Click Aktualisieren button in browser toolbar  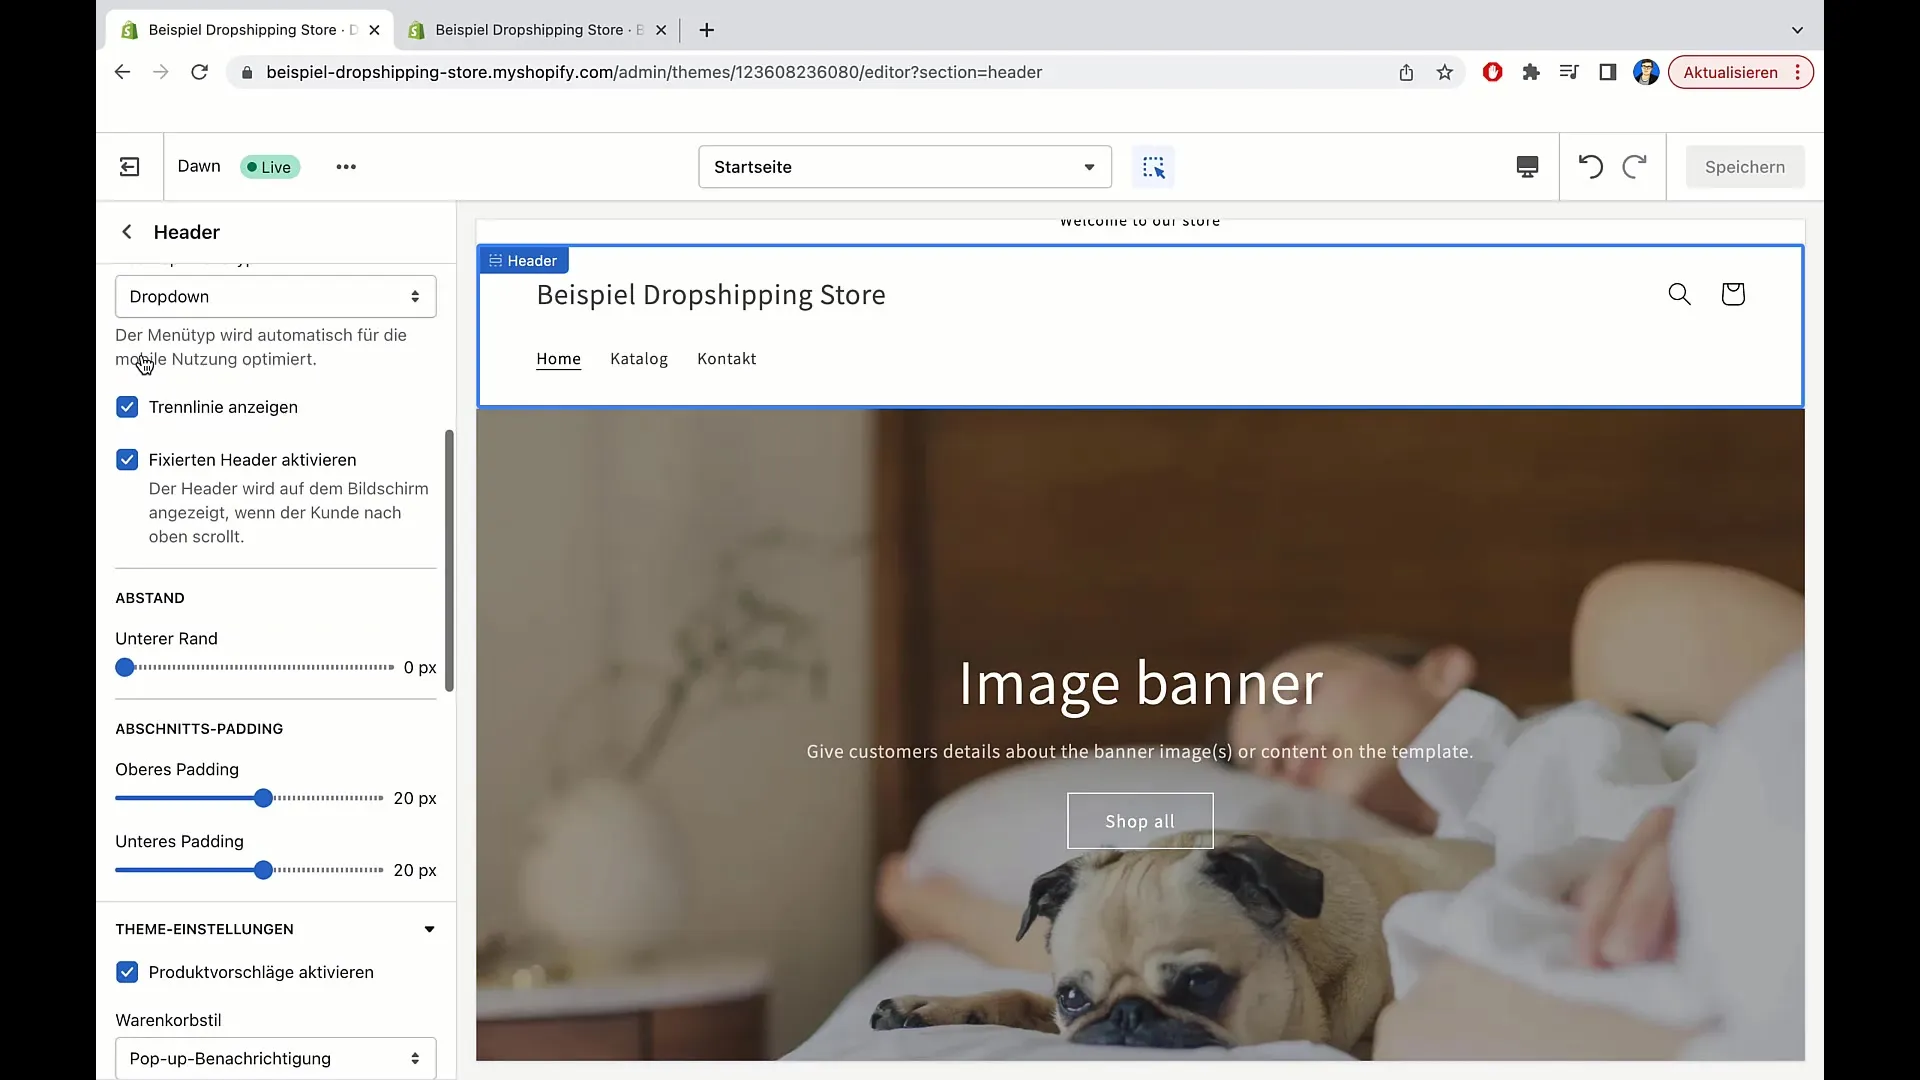tap(1730, 73)
